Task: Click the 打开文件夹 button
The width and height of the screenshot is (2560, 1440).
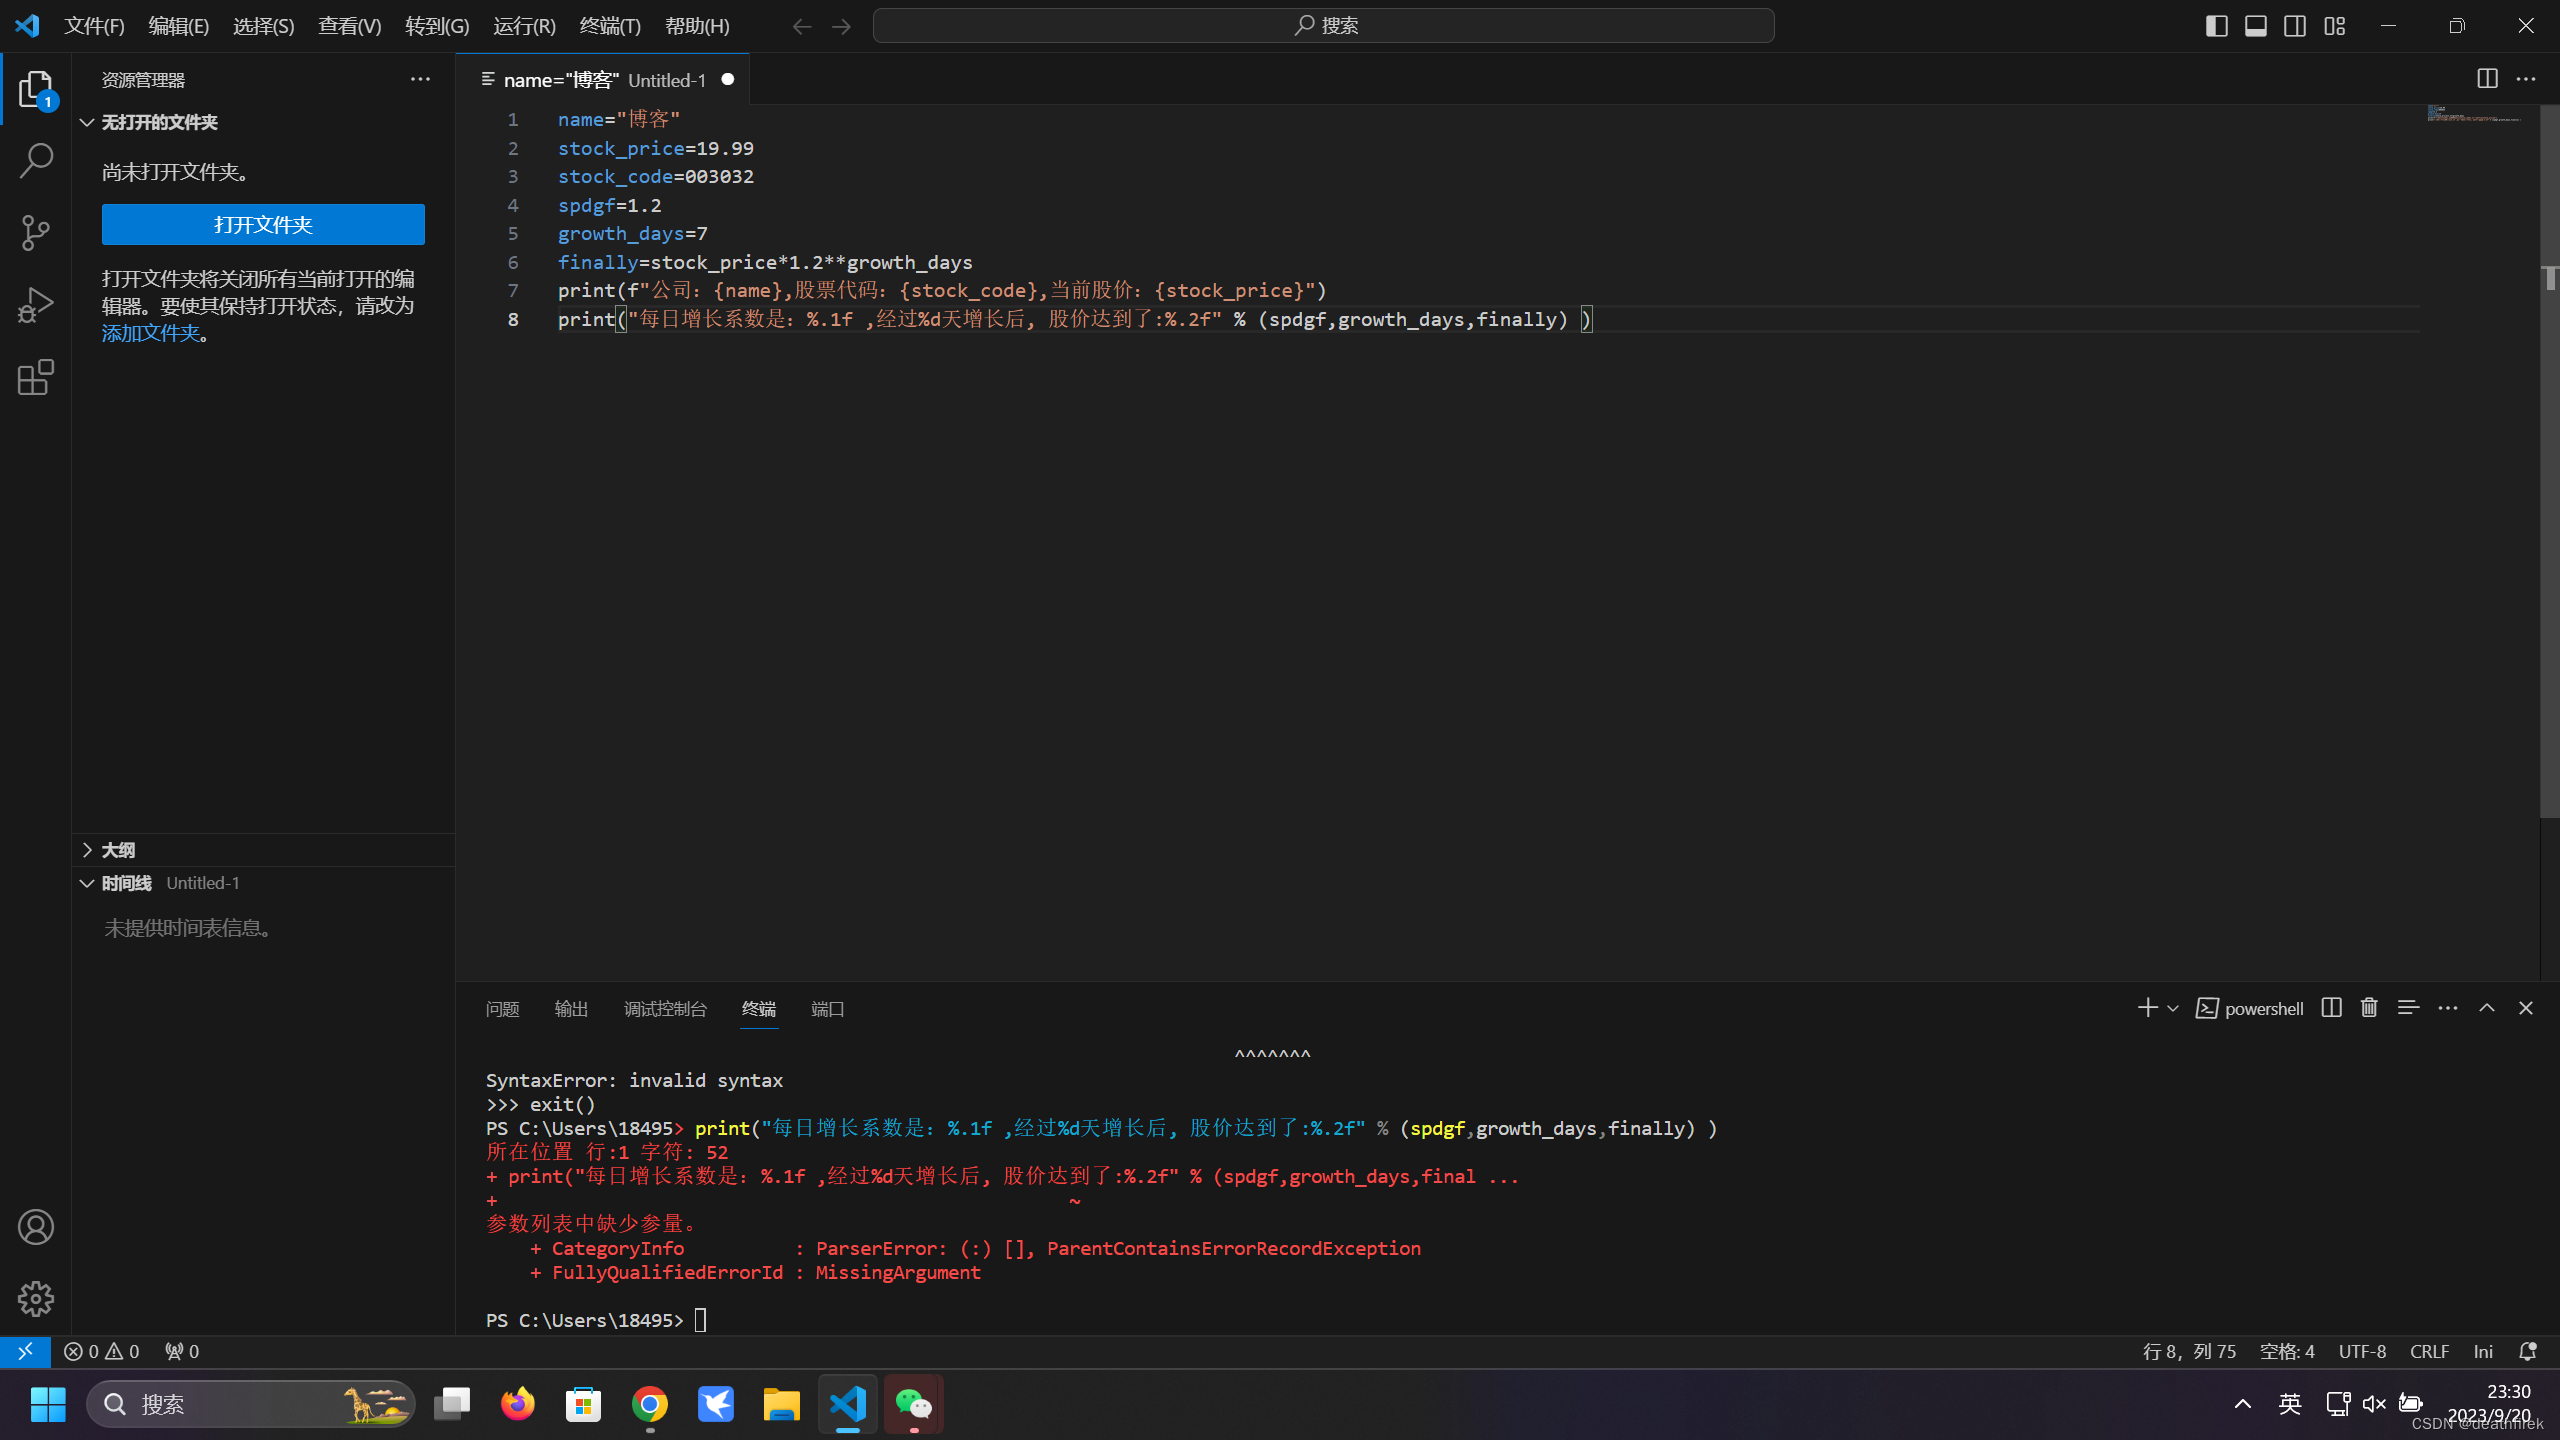Action: pos(263,224)
